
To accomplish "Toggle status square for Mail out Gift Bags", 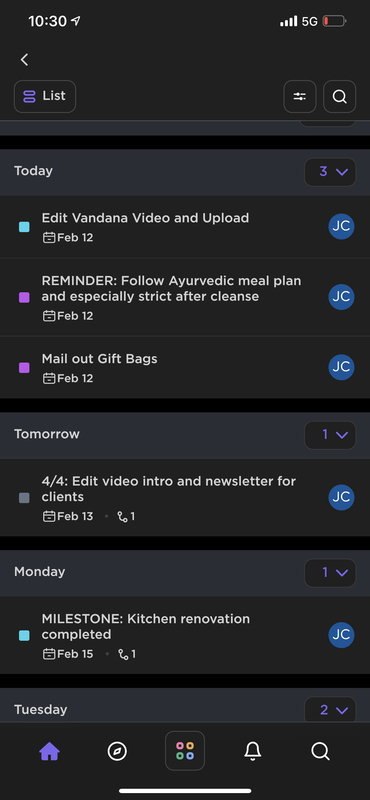I will [x=24, y=367].
